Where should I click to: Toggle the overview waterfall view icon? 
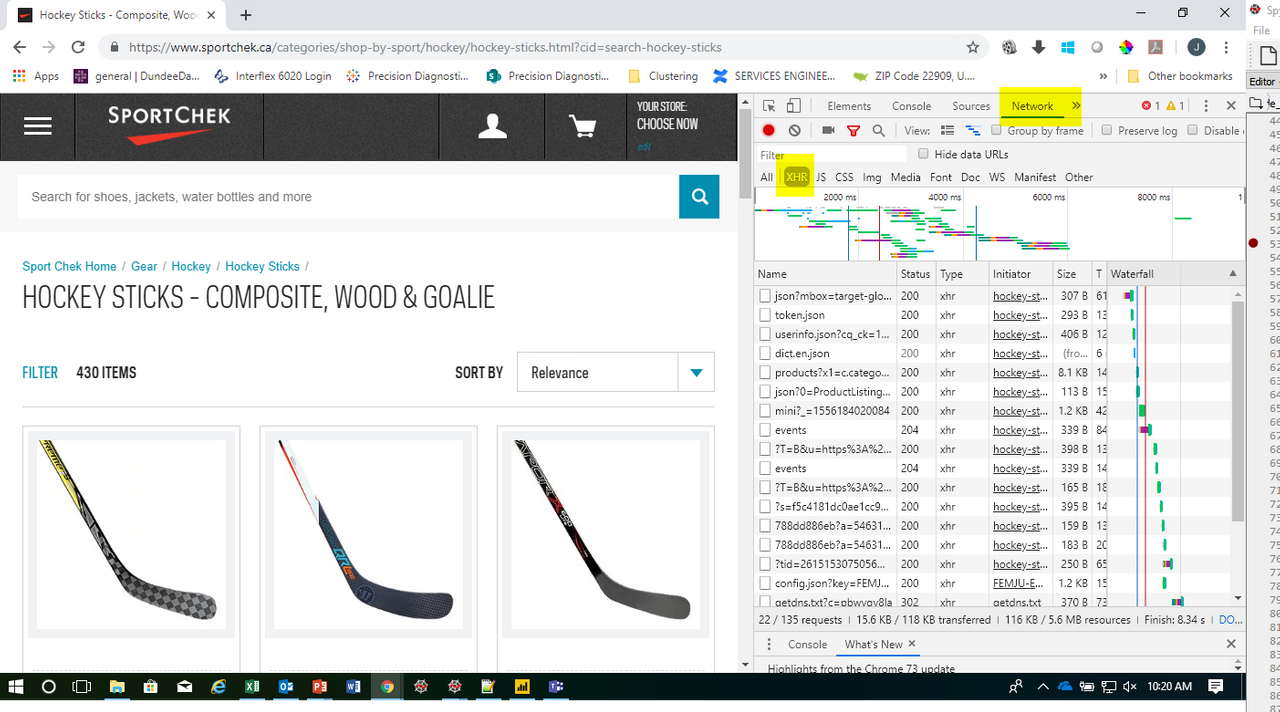point(972,130)
